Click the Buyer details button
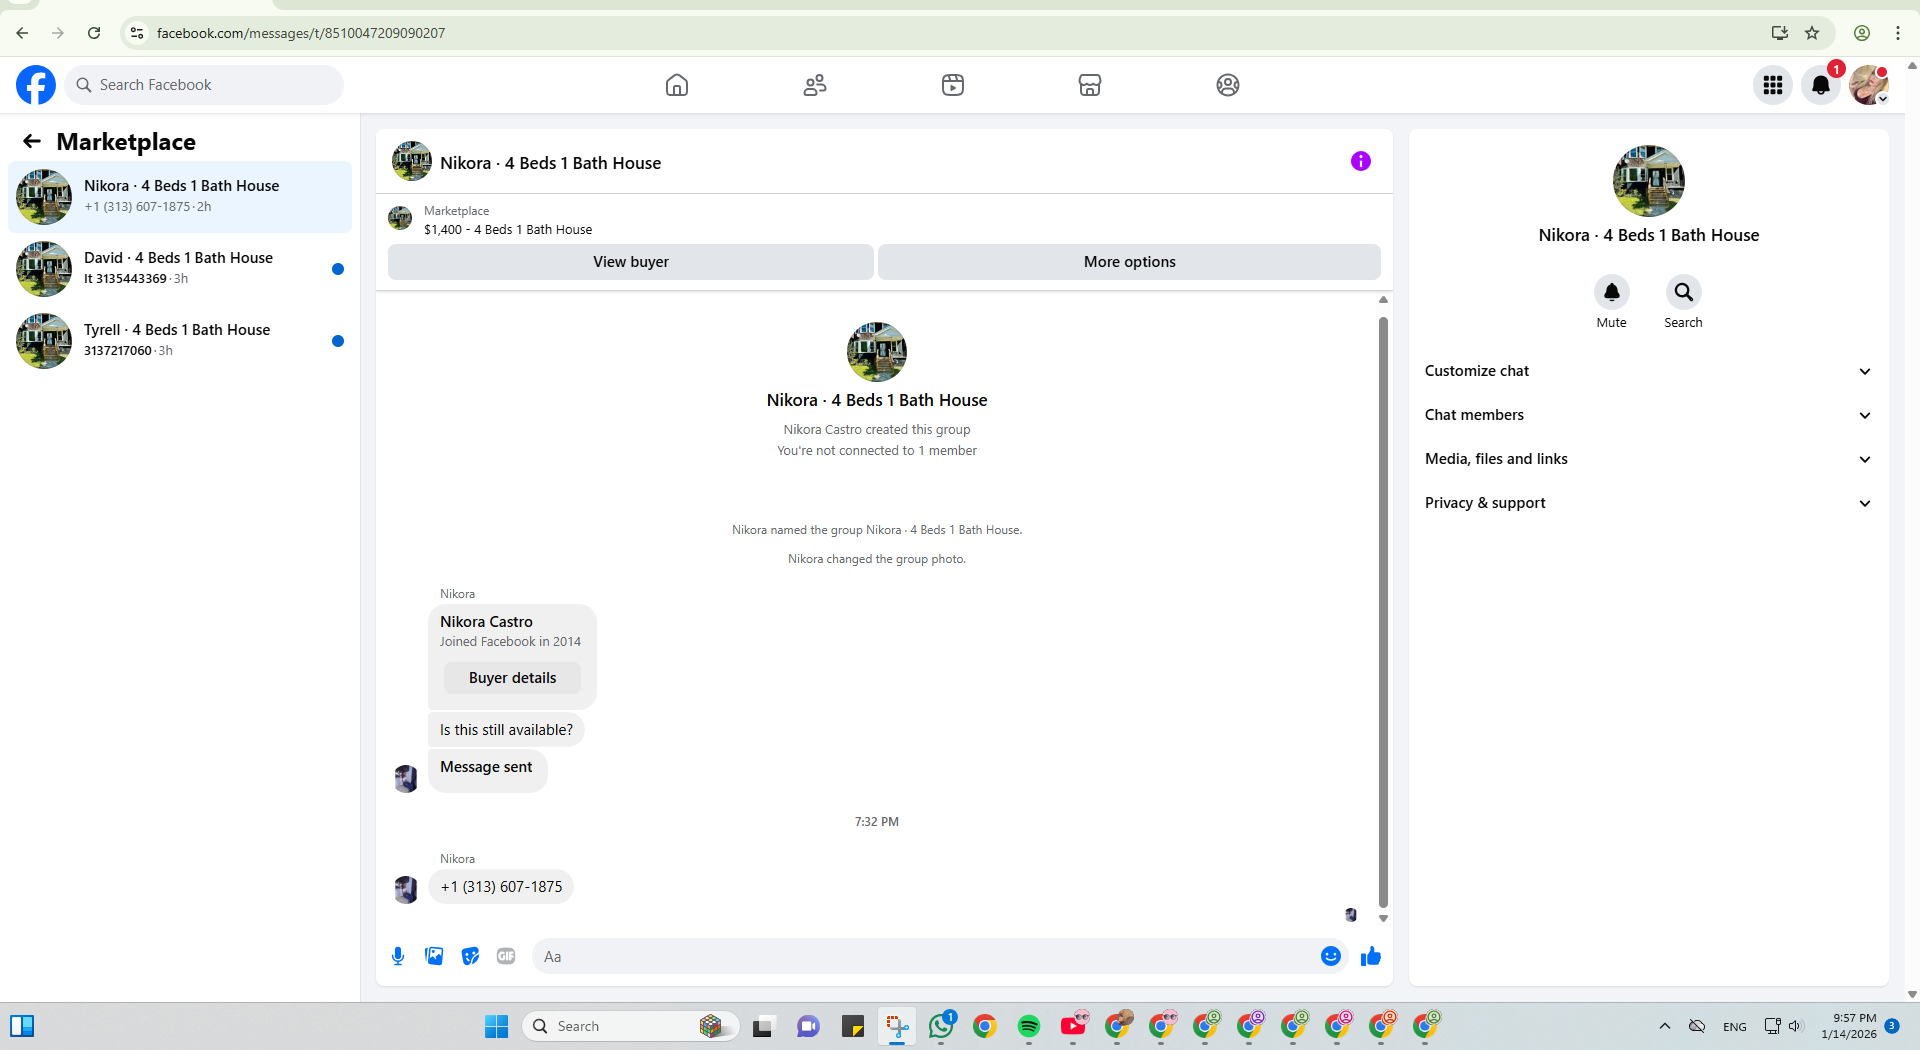This screenshot has width=1920, height=1050. 512,678
